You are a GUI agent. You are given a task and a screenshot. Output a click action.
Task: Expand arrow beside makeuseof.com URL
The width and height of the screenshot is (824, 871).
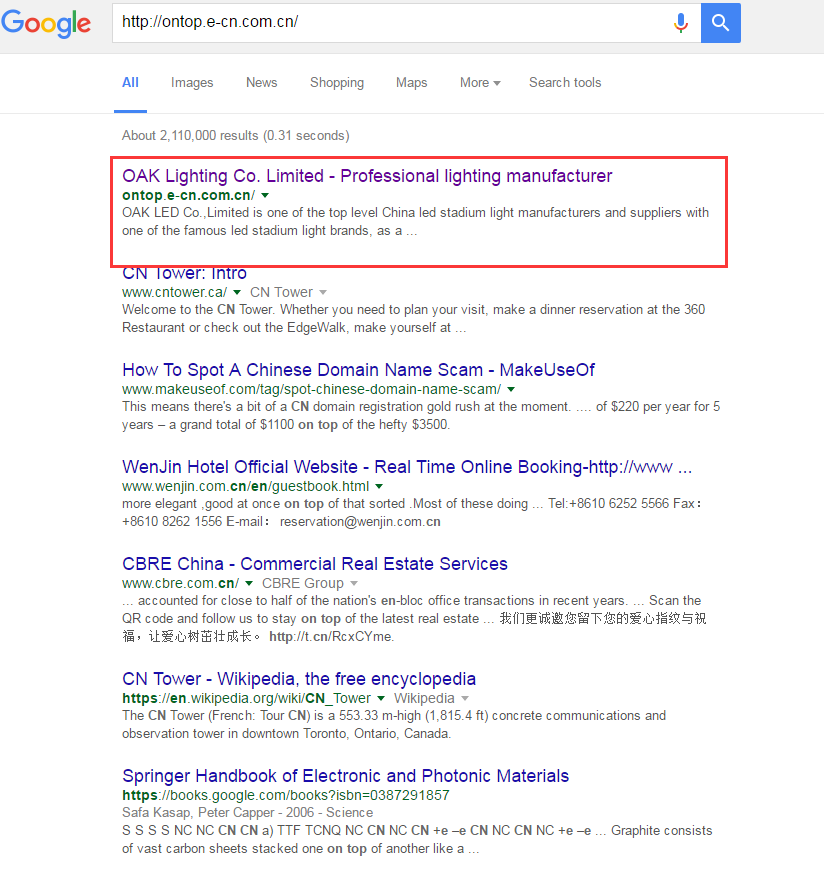click(x=511, y=389)
